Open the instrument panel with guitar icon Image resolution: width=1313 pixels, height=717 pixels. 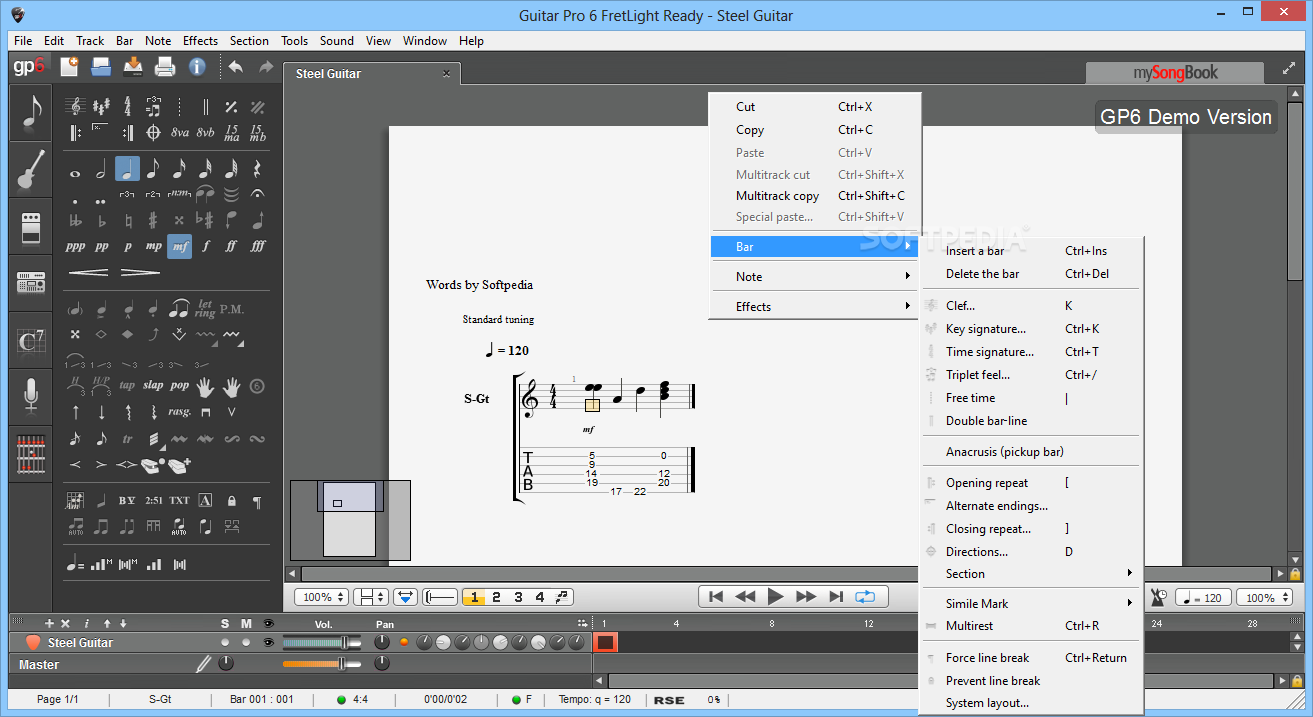31,170
